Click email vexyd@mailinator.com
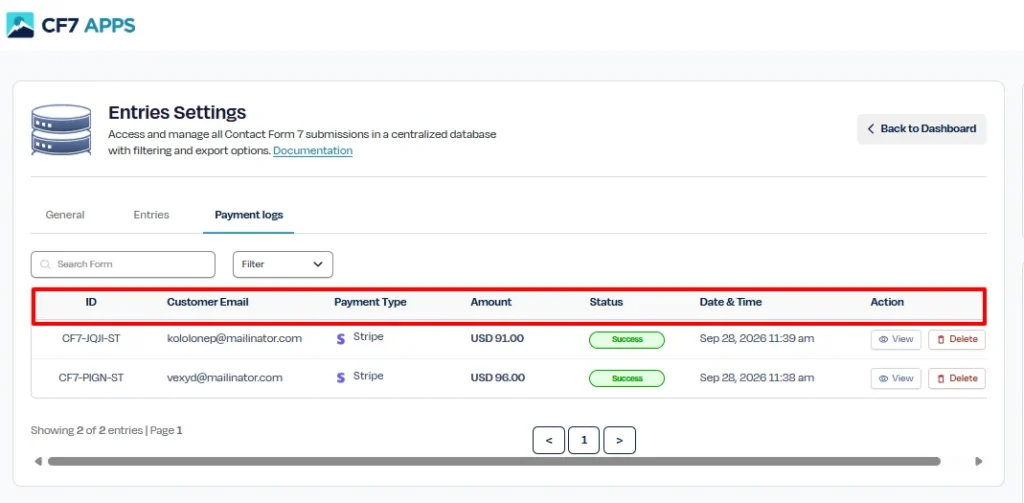The image size is (1024, 503). [225, 378]
